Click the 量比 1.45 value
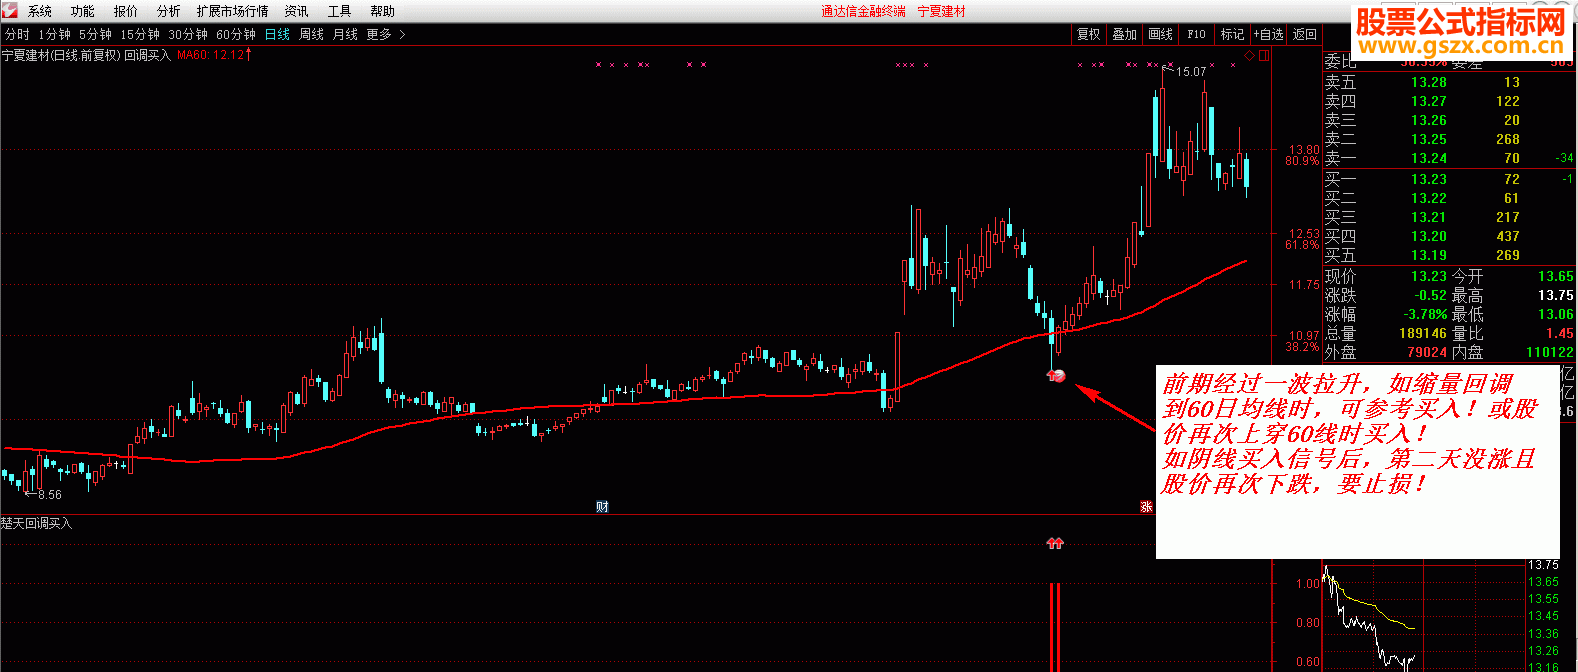 click(x=1559, y=333)
